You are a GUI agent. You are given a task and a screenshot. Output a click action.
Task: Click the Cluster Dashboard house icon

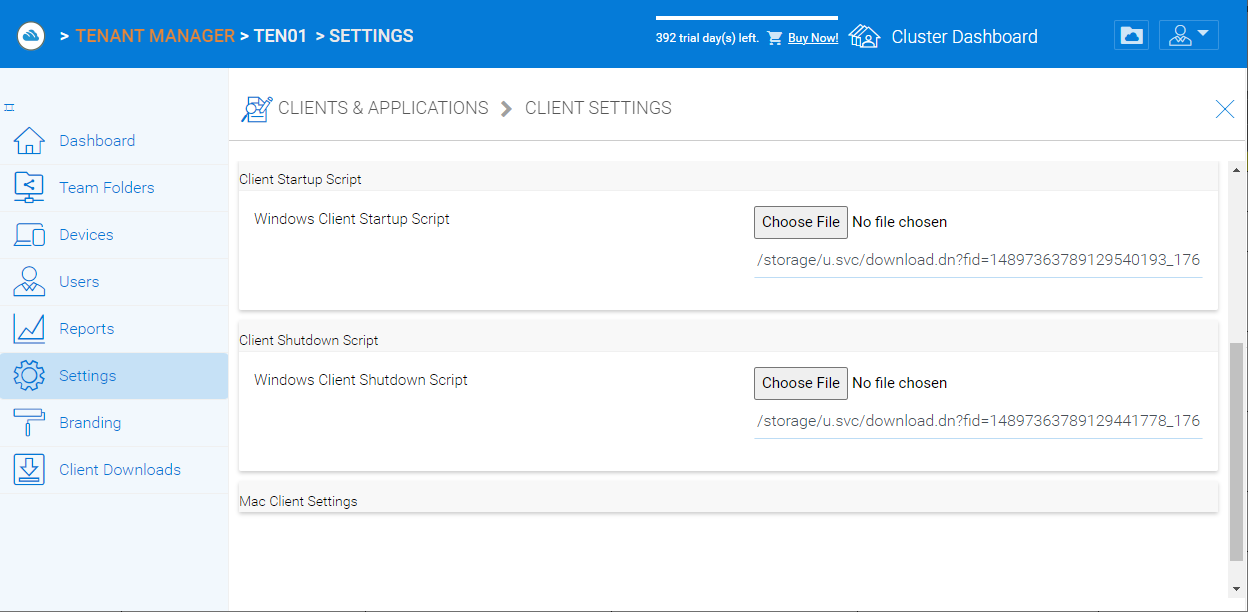coord(864,37)
